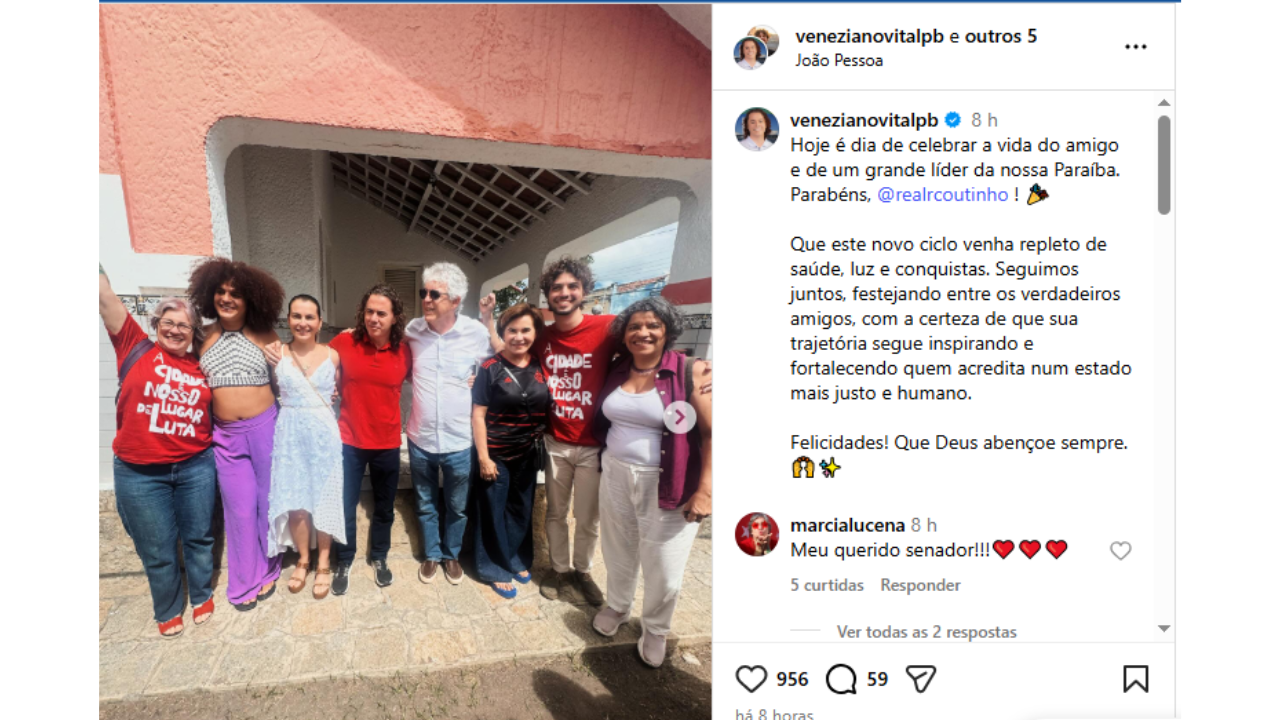The image size is (1280, 720).
Task: Click venezianovitalpb's avatar next to the caption
Action: click(757, 129)
